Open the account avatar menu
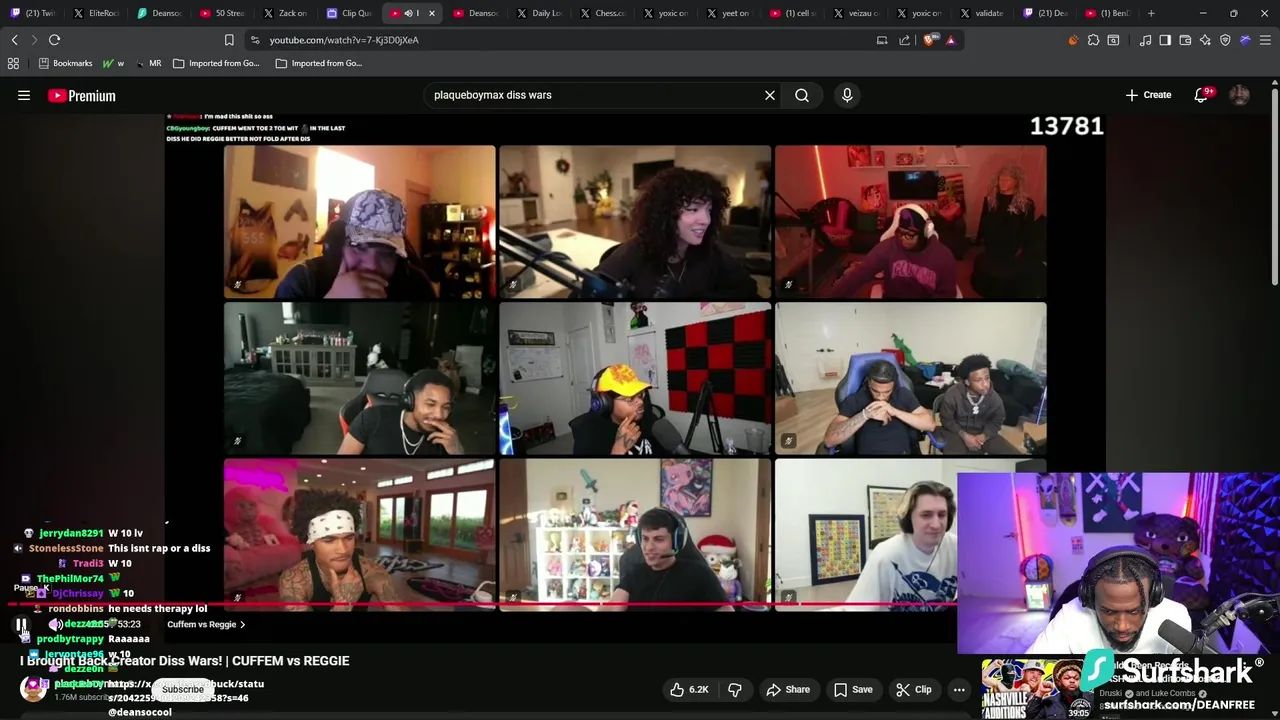 [1240, 95]
